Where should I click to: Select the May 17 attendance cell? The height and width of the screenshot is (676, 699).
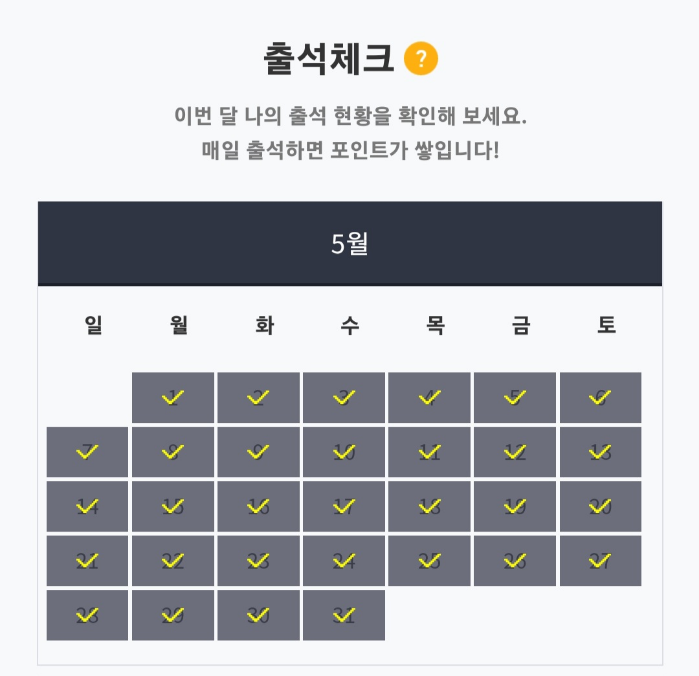[x=344, y=506]
